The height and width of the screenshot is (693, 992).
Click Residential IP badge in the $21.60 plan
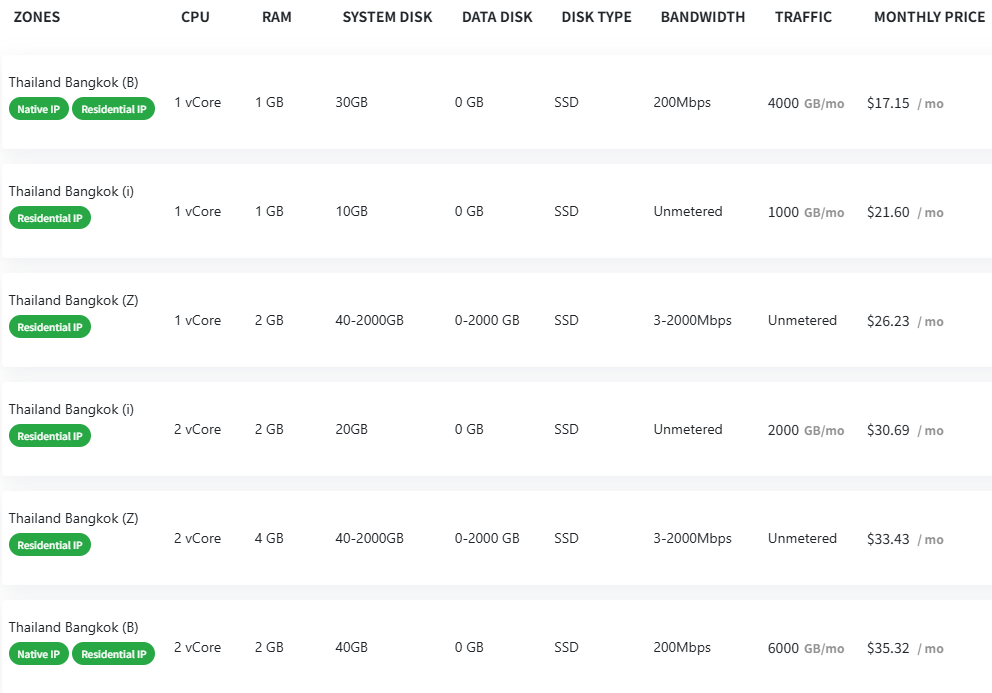tap(50, 218)
